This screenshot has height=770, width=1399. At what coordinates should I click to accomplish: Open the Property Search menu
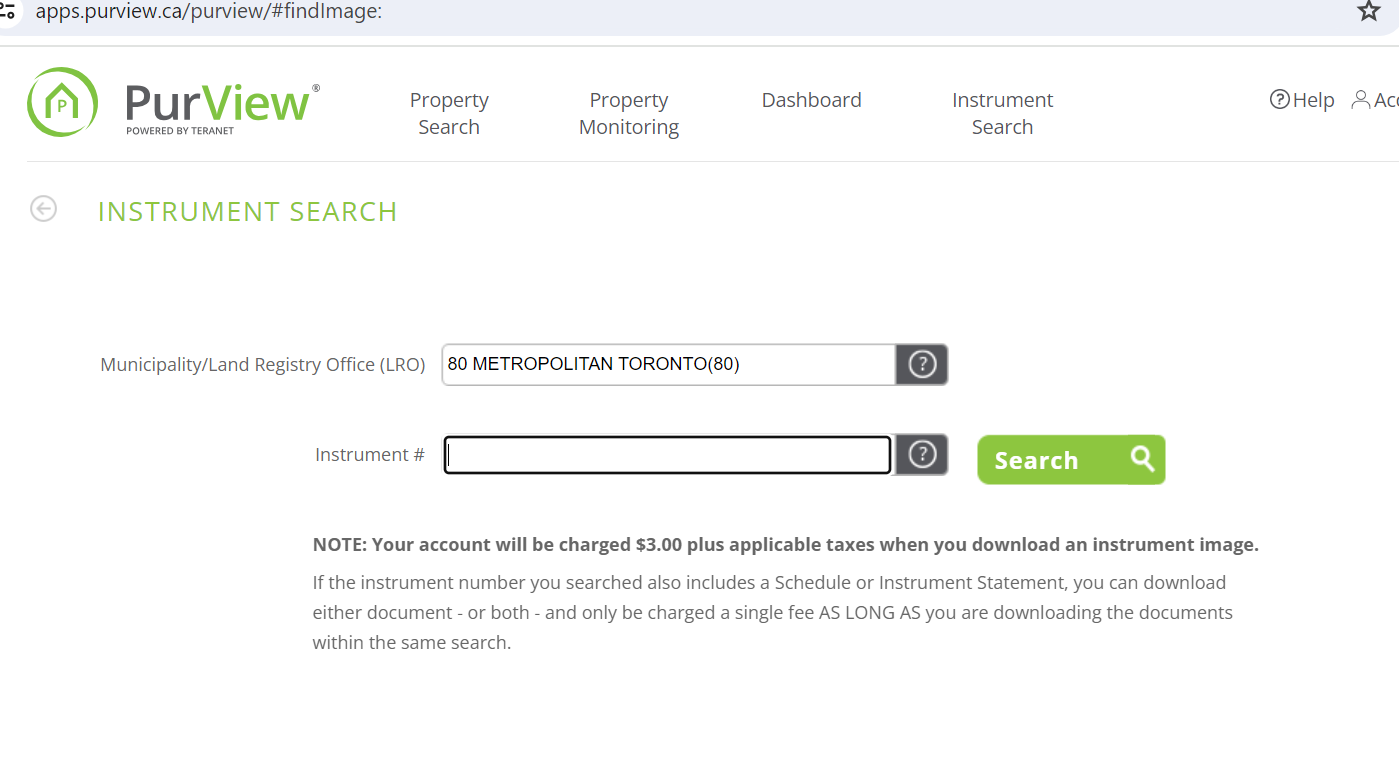449,113
